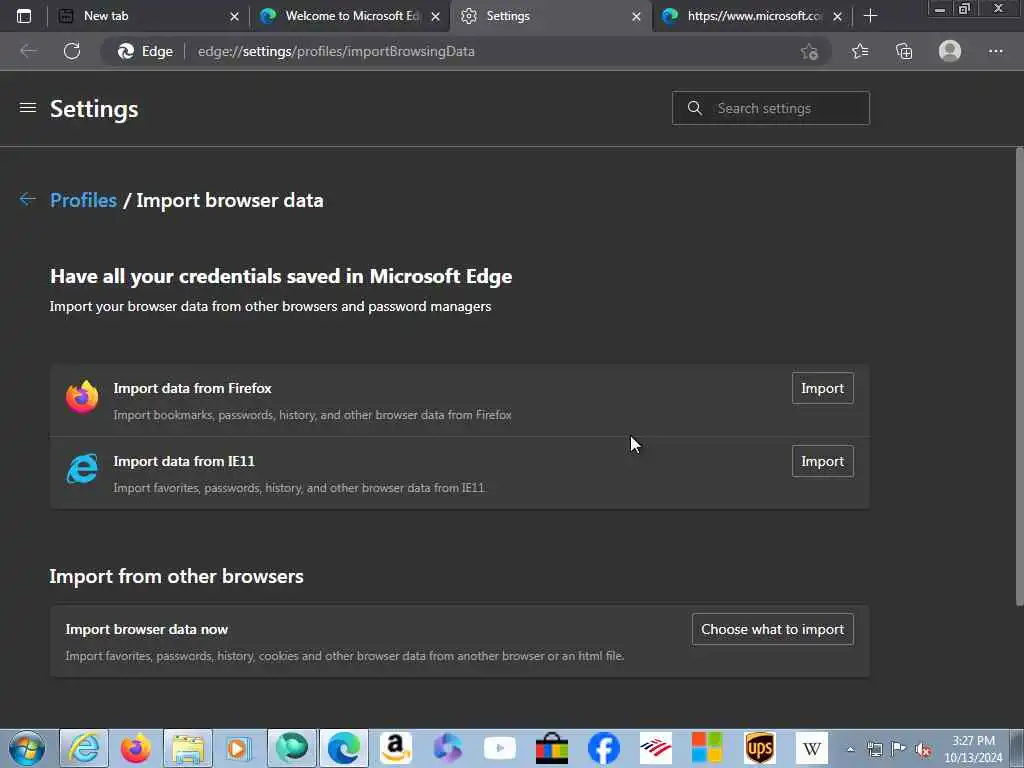Click the dark green Edge-style taskbar icon
Viewport: 1024px width, 768px height.
[x=292, y=748]
